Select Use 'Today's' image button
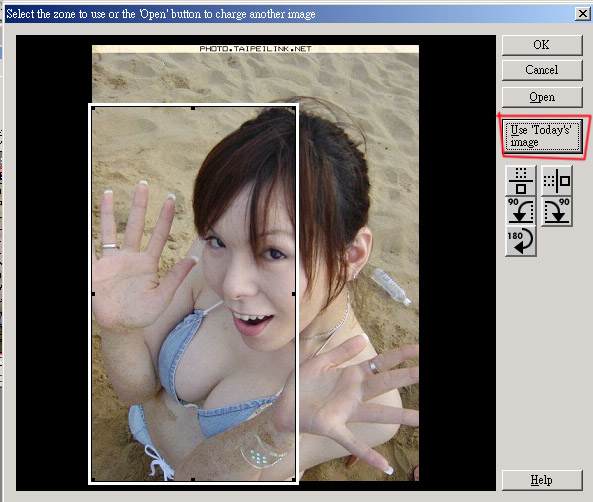Image resolution: width=593 pixels, height=502 pixels. pyautogui.click(x=542, y=136)
